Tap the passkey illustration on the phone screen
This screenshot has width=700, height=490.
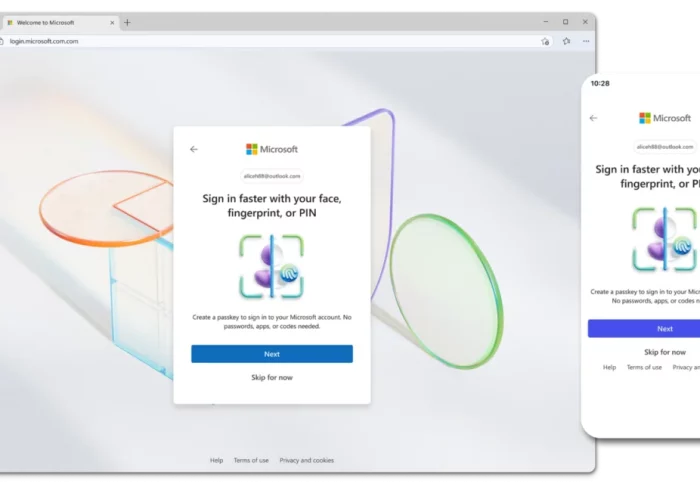tap(665, 239)
